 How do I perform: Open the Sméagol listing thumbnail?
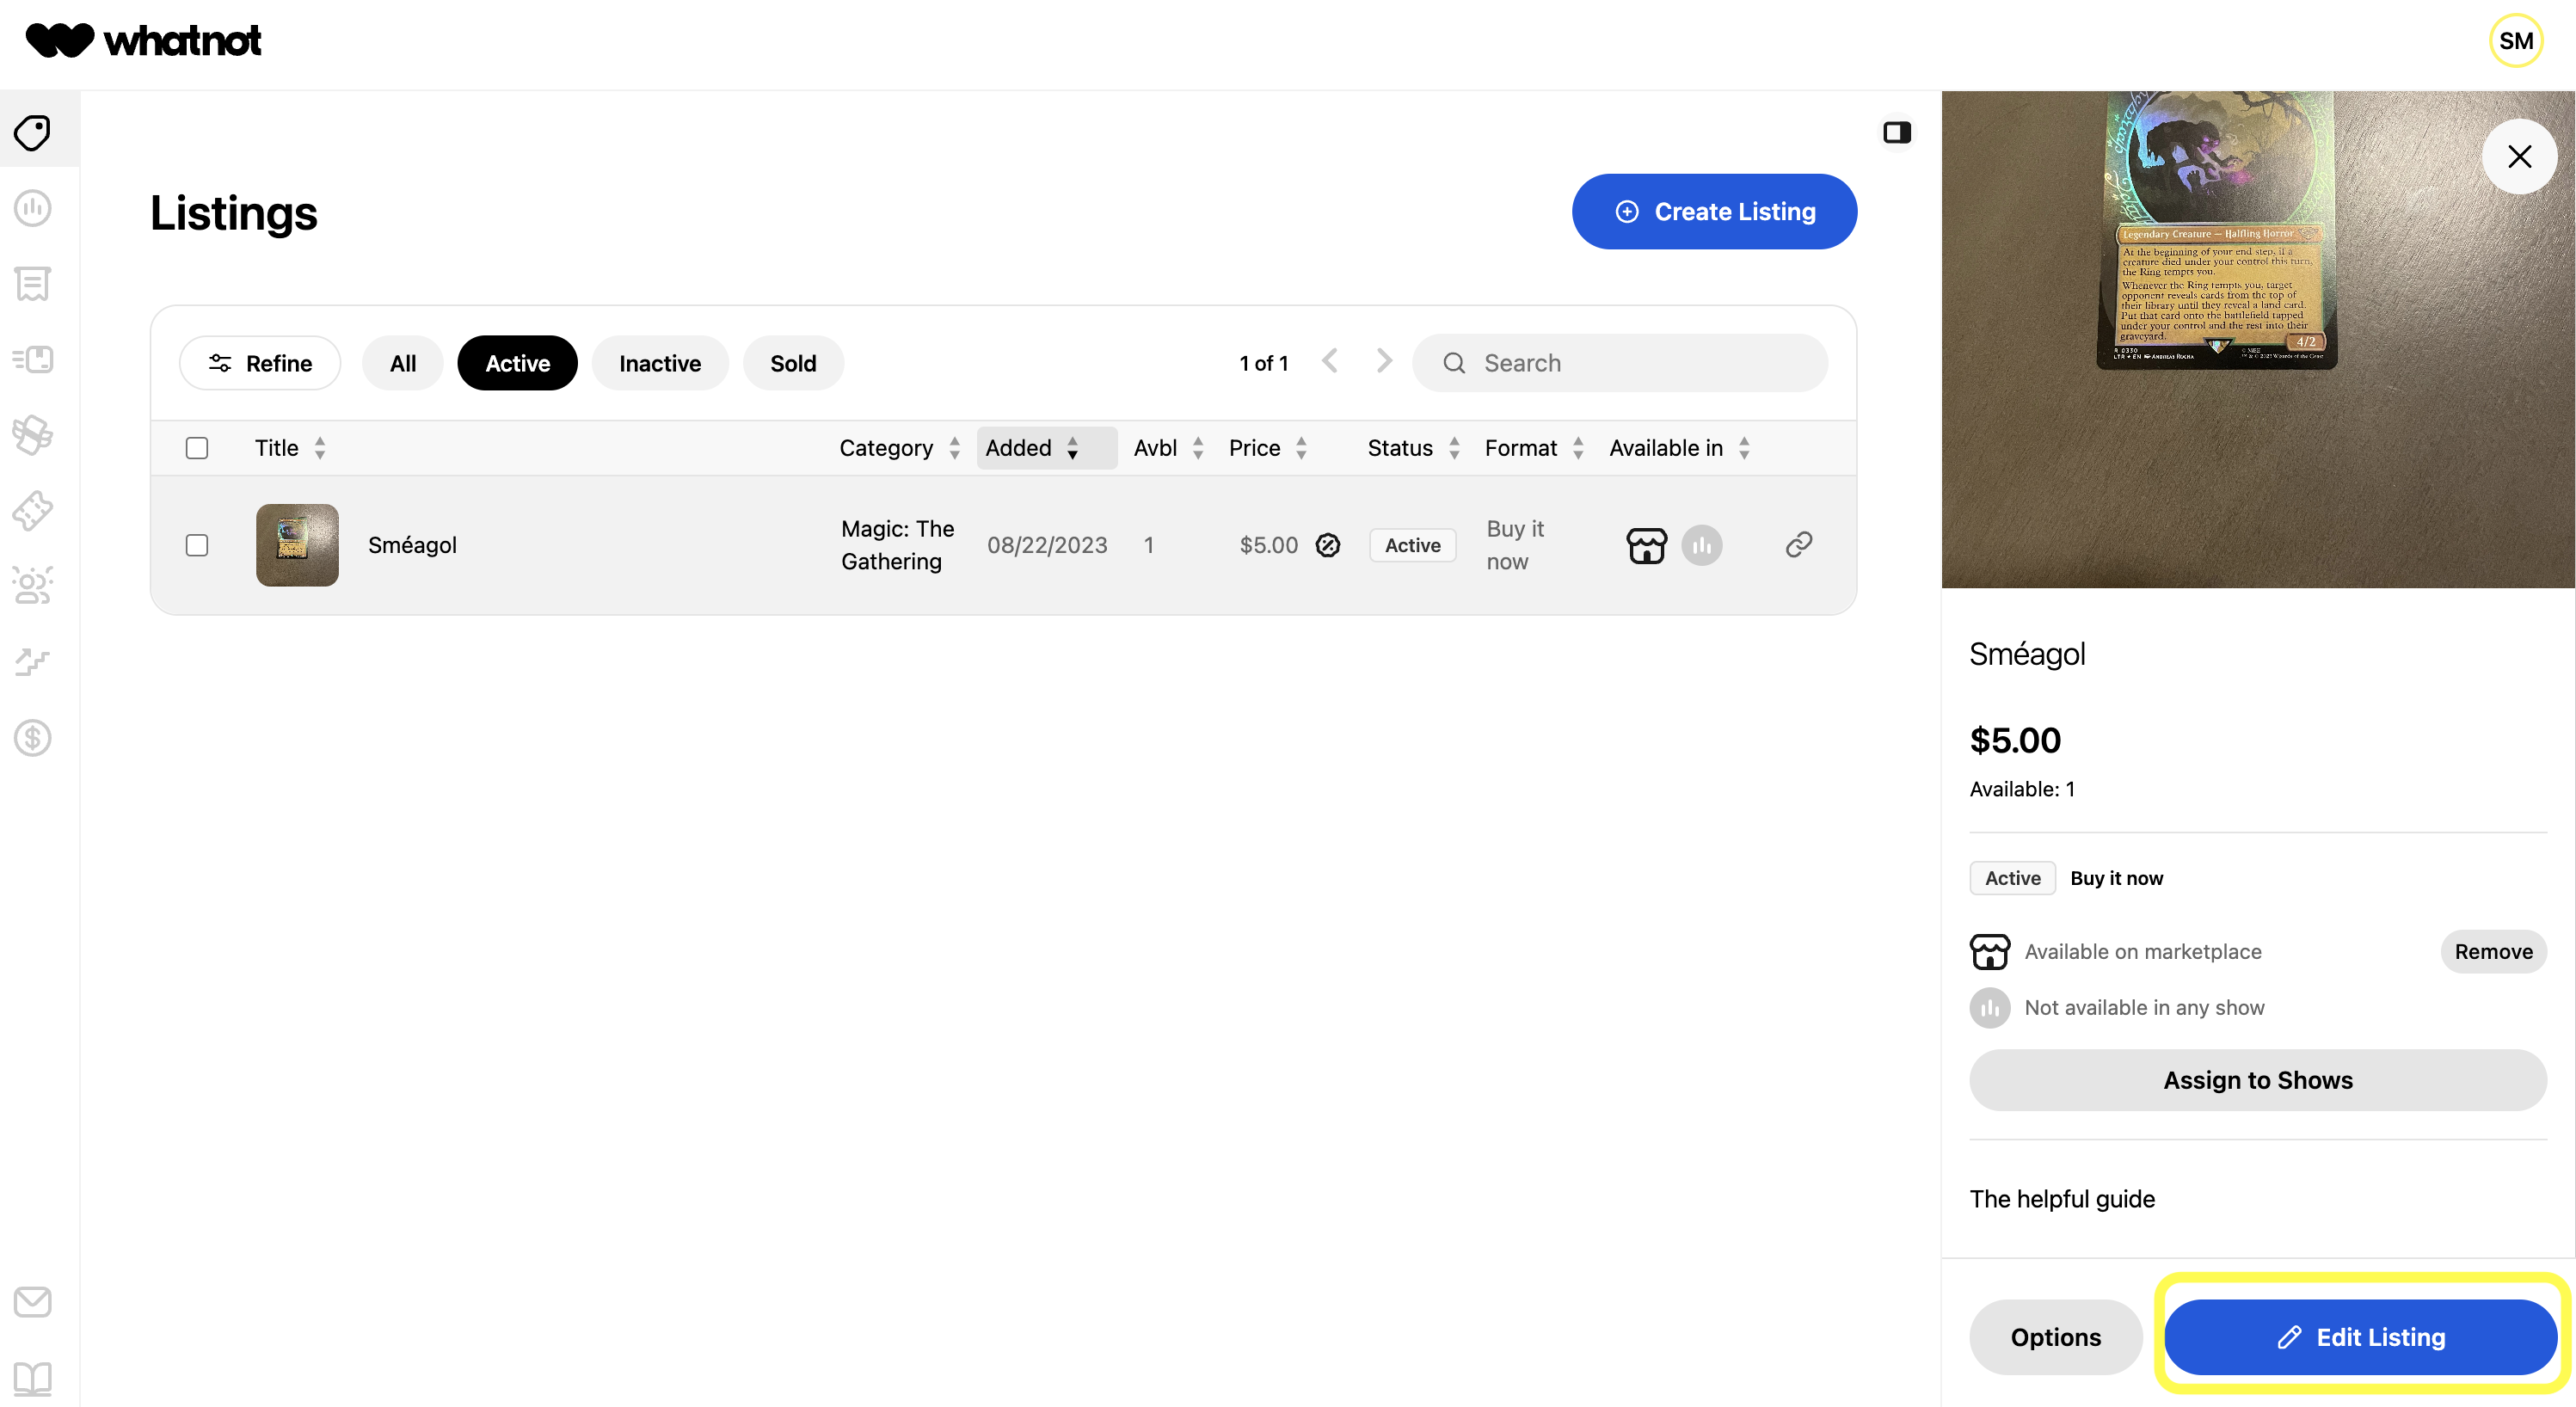pyautogui.click(x=297, y=545)
